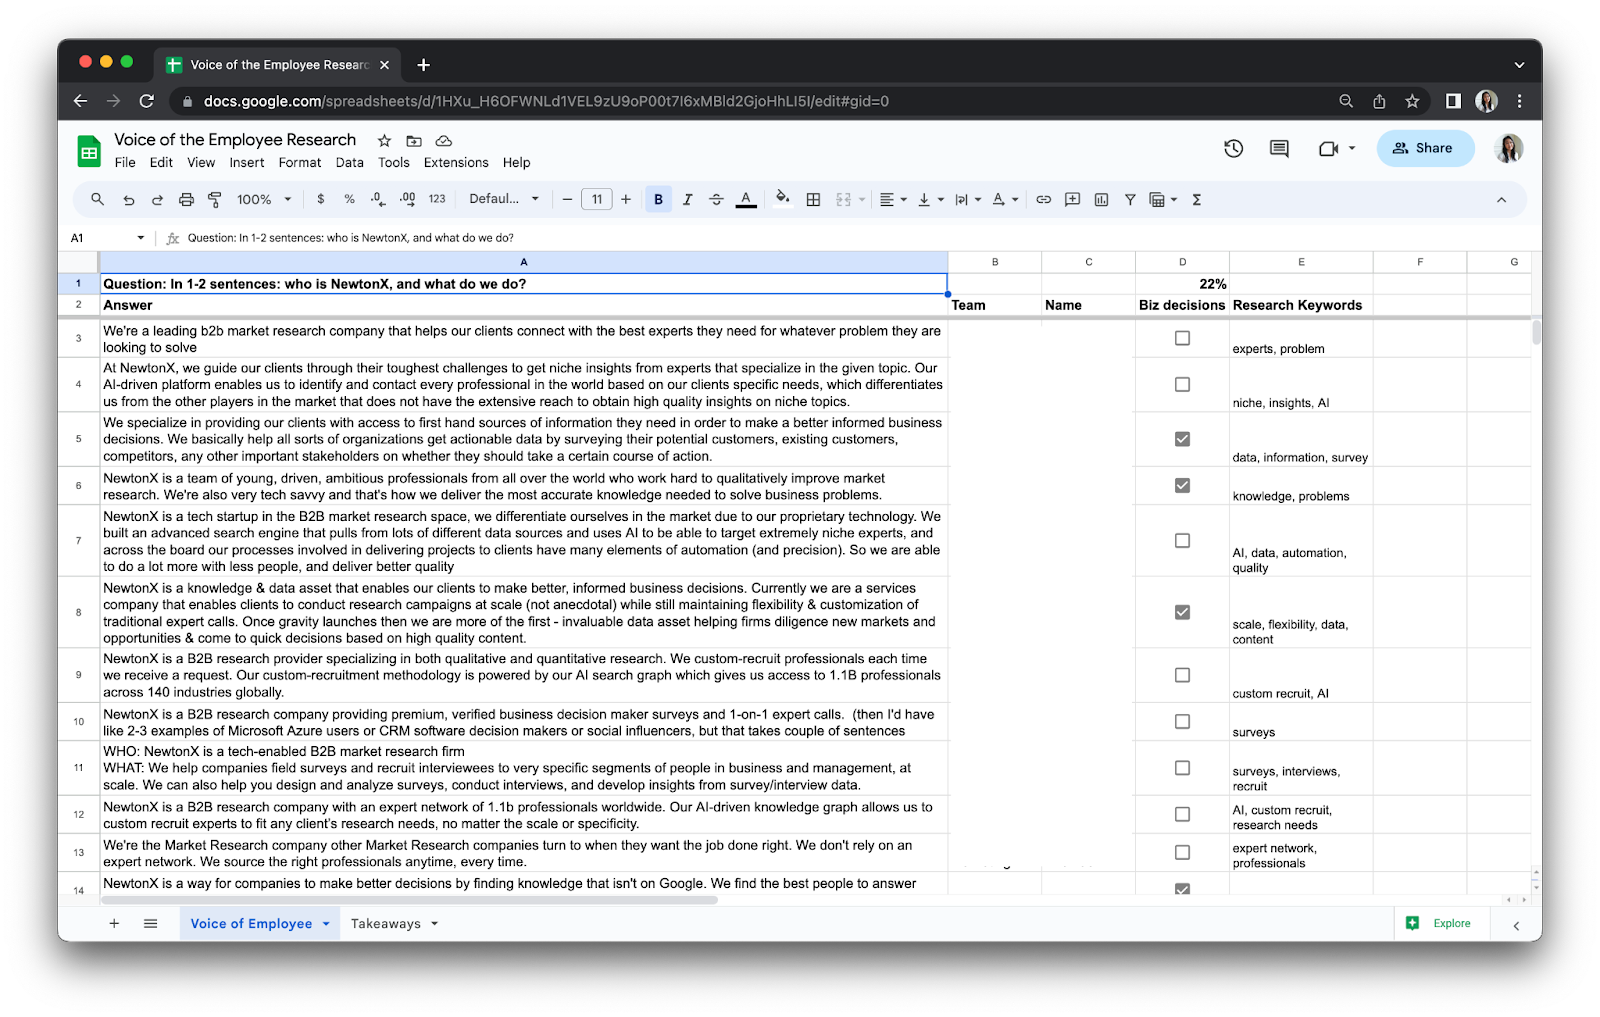The height and width of the screenshot is (1017, 1600).
Task: Insert a comment from toolbar
Action: [1072, 199]
